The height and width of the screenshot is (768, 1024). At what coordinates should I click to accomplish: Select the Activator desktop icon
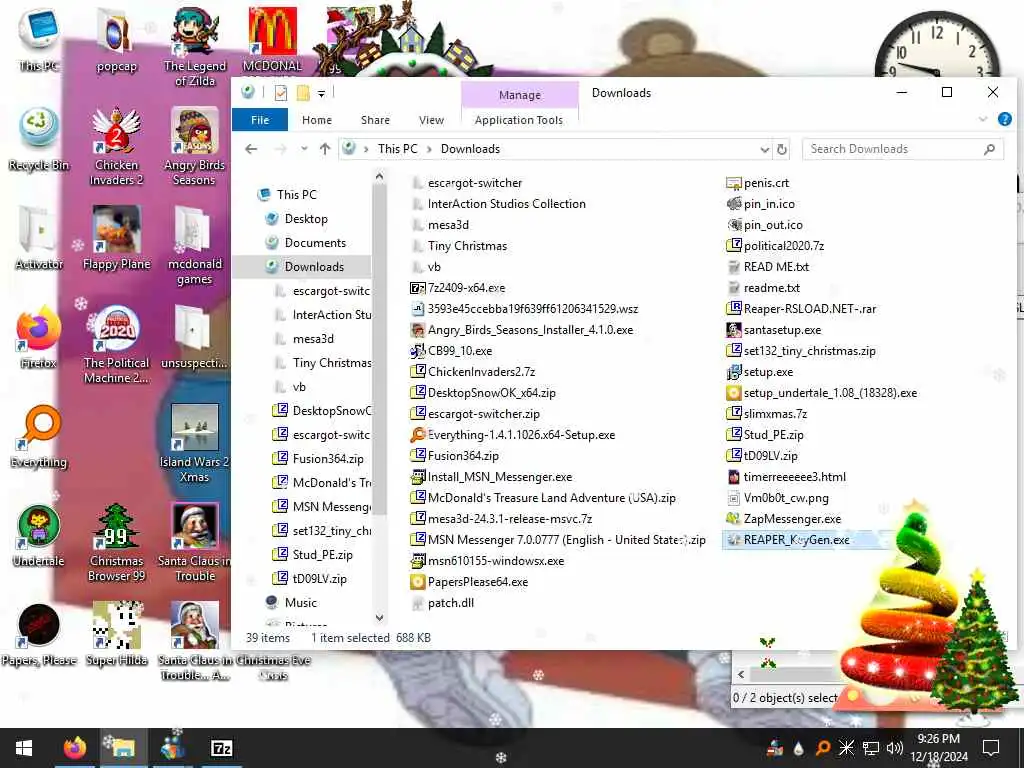tap(39, 238)
